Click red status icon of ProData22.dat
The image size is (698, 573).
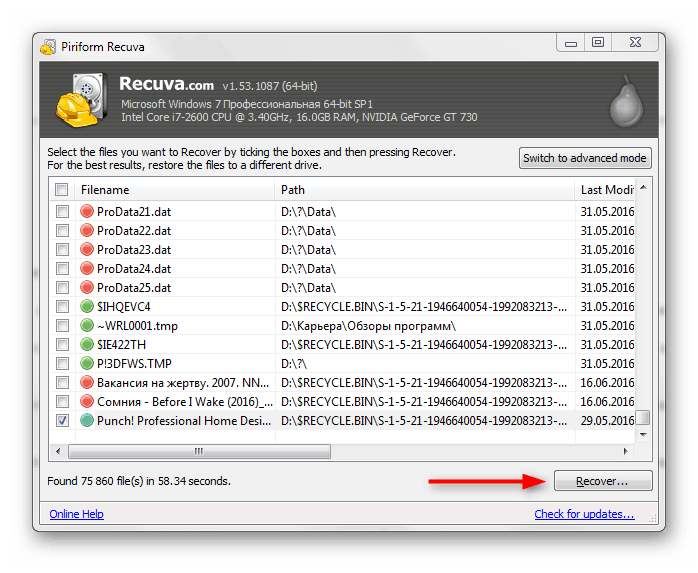pos(87,230)
